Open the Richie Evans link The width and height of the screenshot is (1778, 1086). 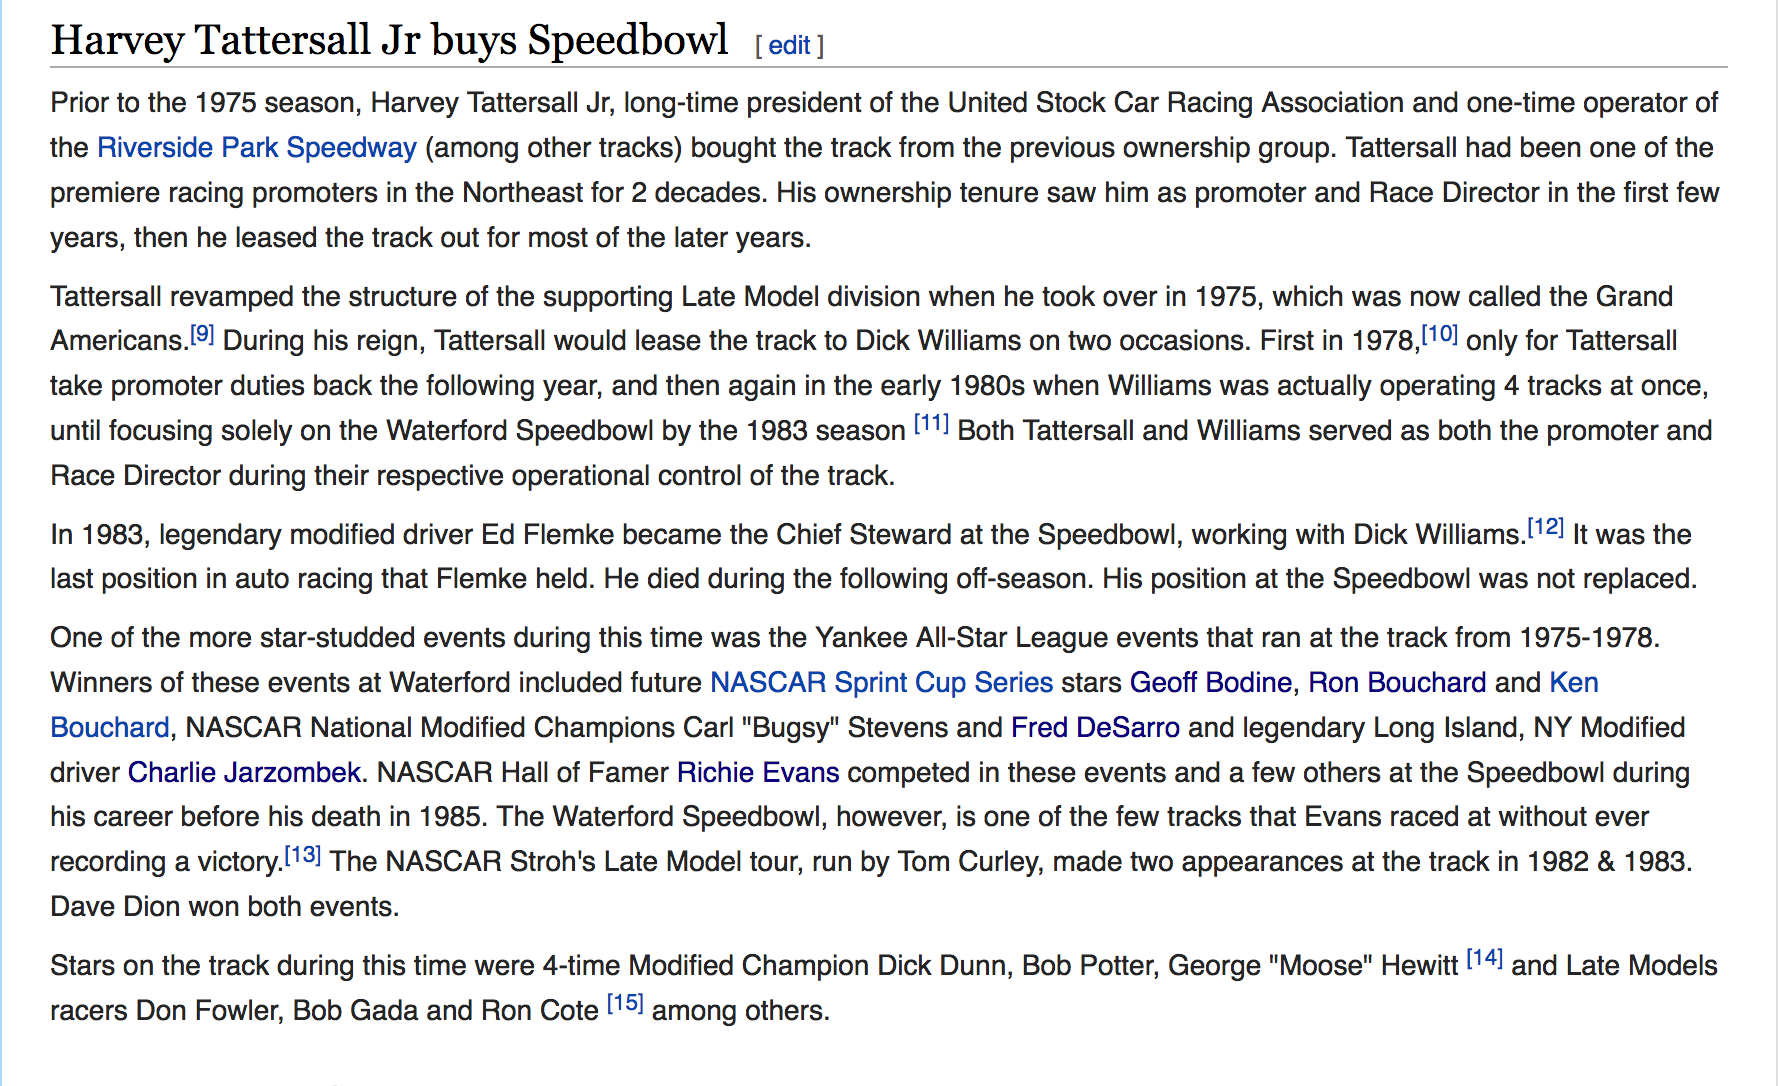tap(758, 772)
